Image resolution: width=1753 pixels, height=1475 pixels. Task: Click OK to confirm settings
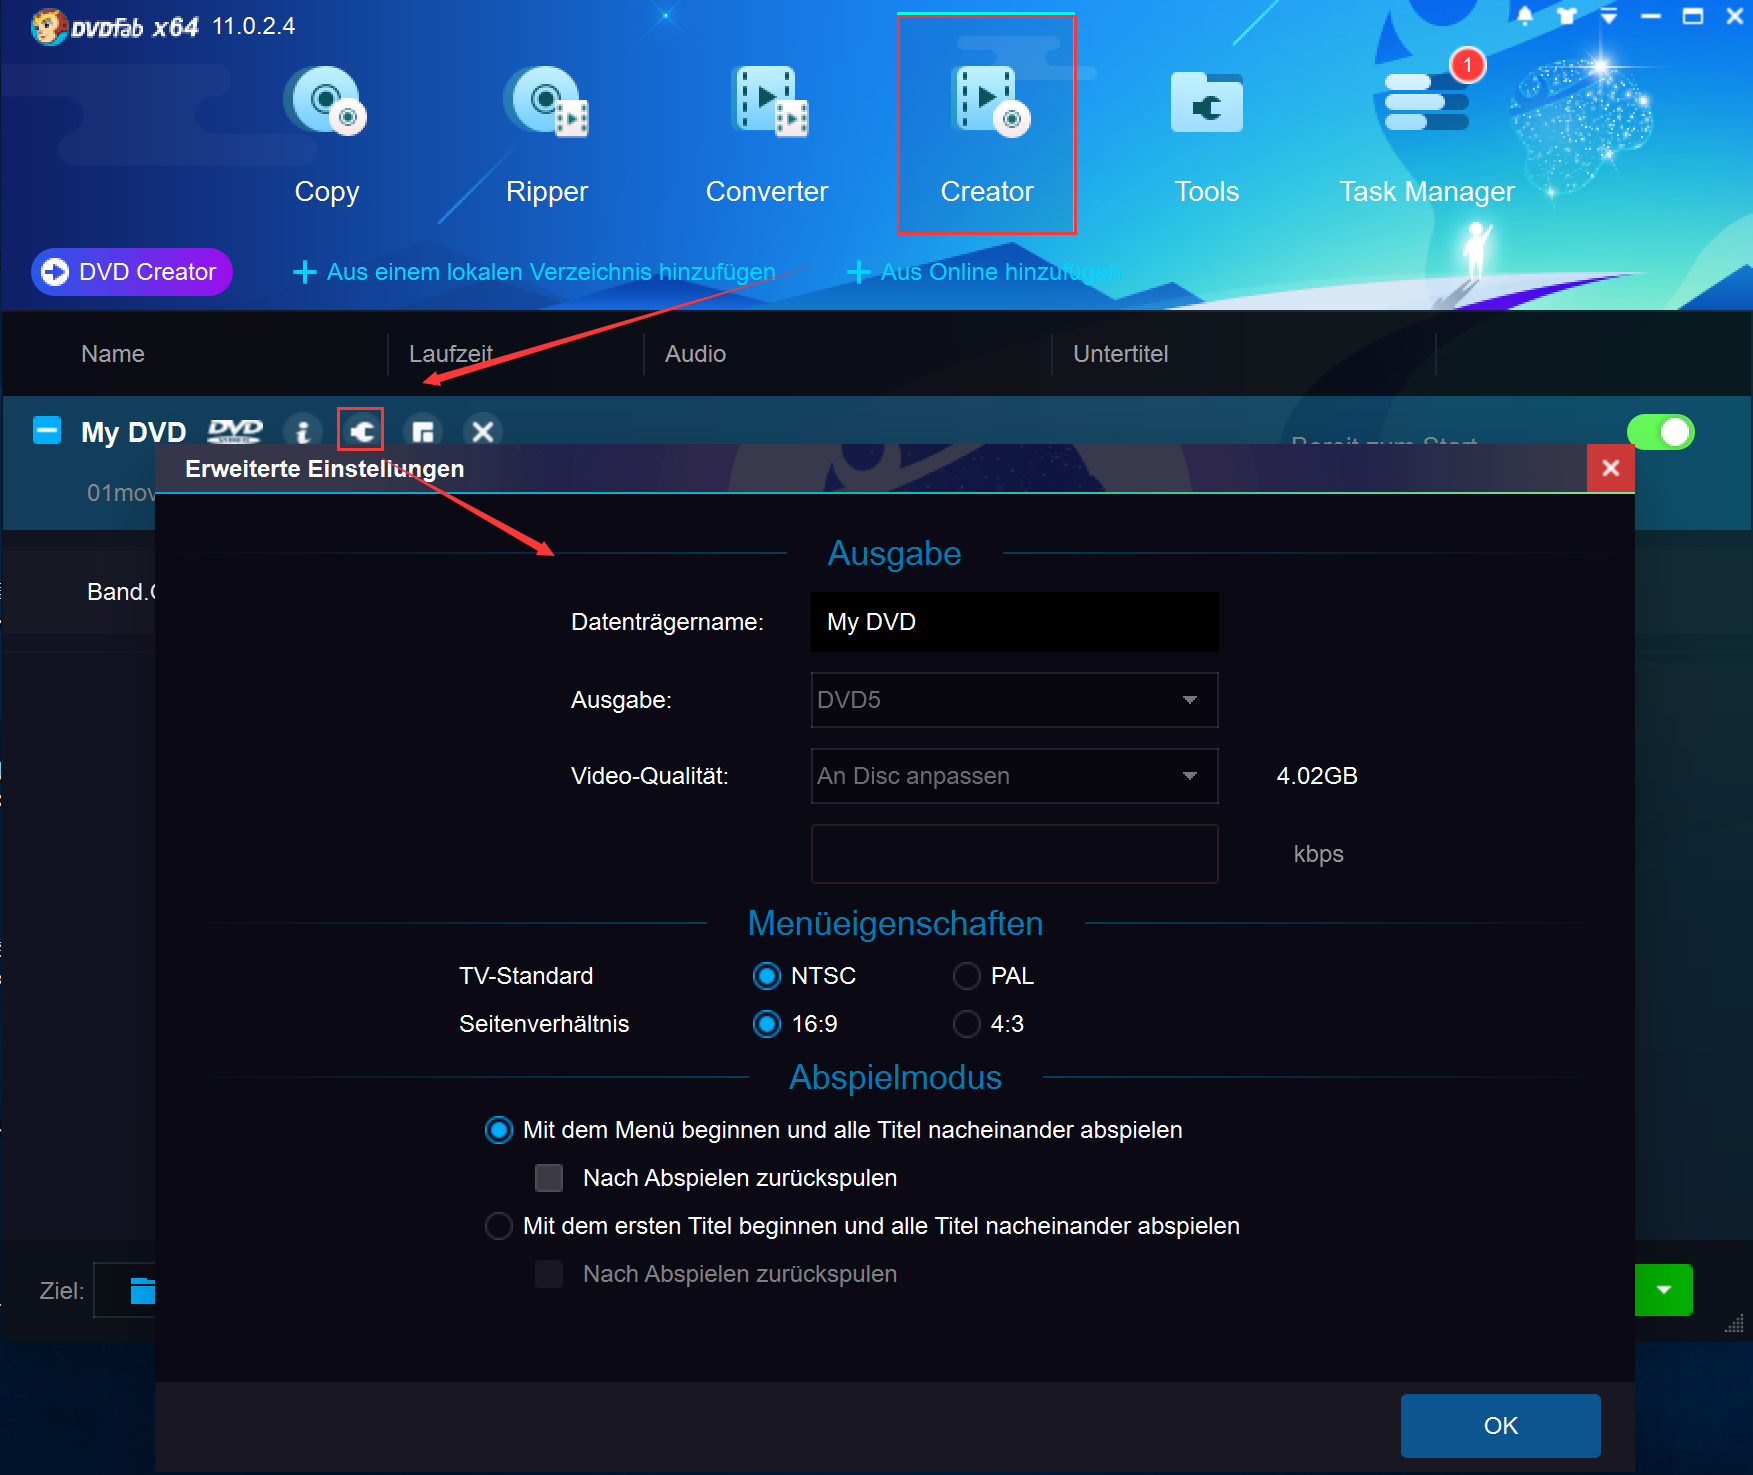point(1500,1425)
